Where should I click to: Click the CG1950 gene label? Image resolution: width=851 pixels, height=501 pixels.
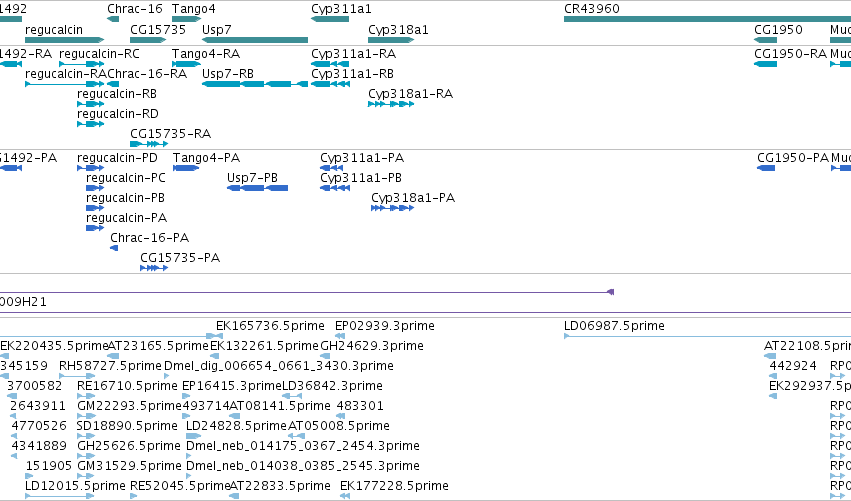(x=778, y=30)
